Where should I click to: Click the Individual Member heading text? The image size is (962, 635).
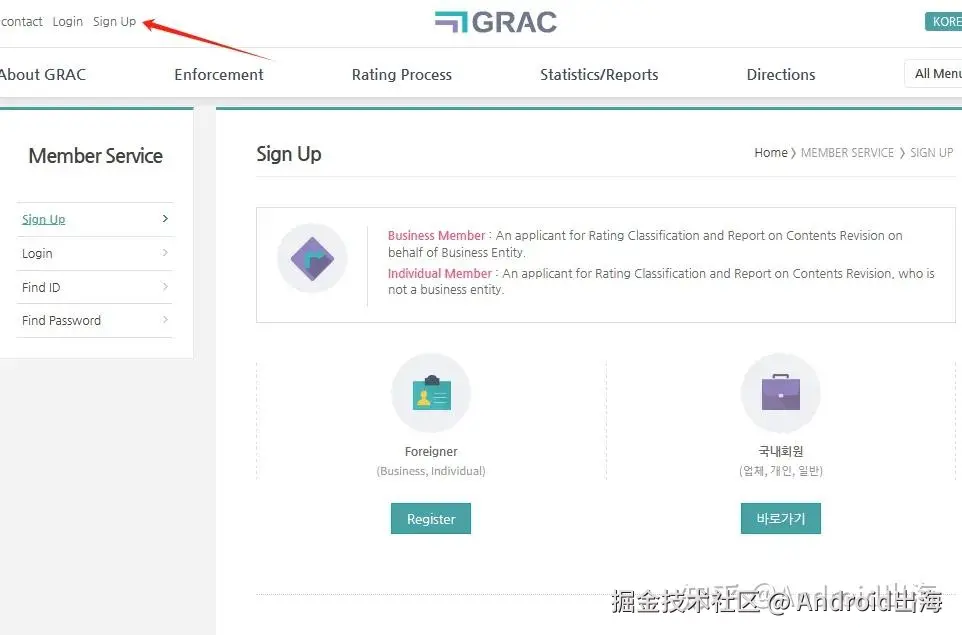click(439, 274)
